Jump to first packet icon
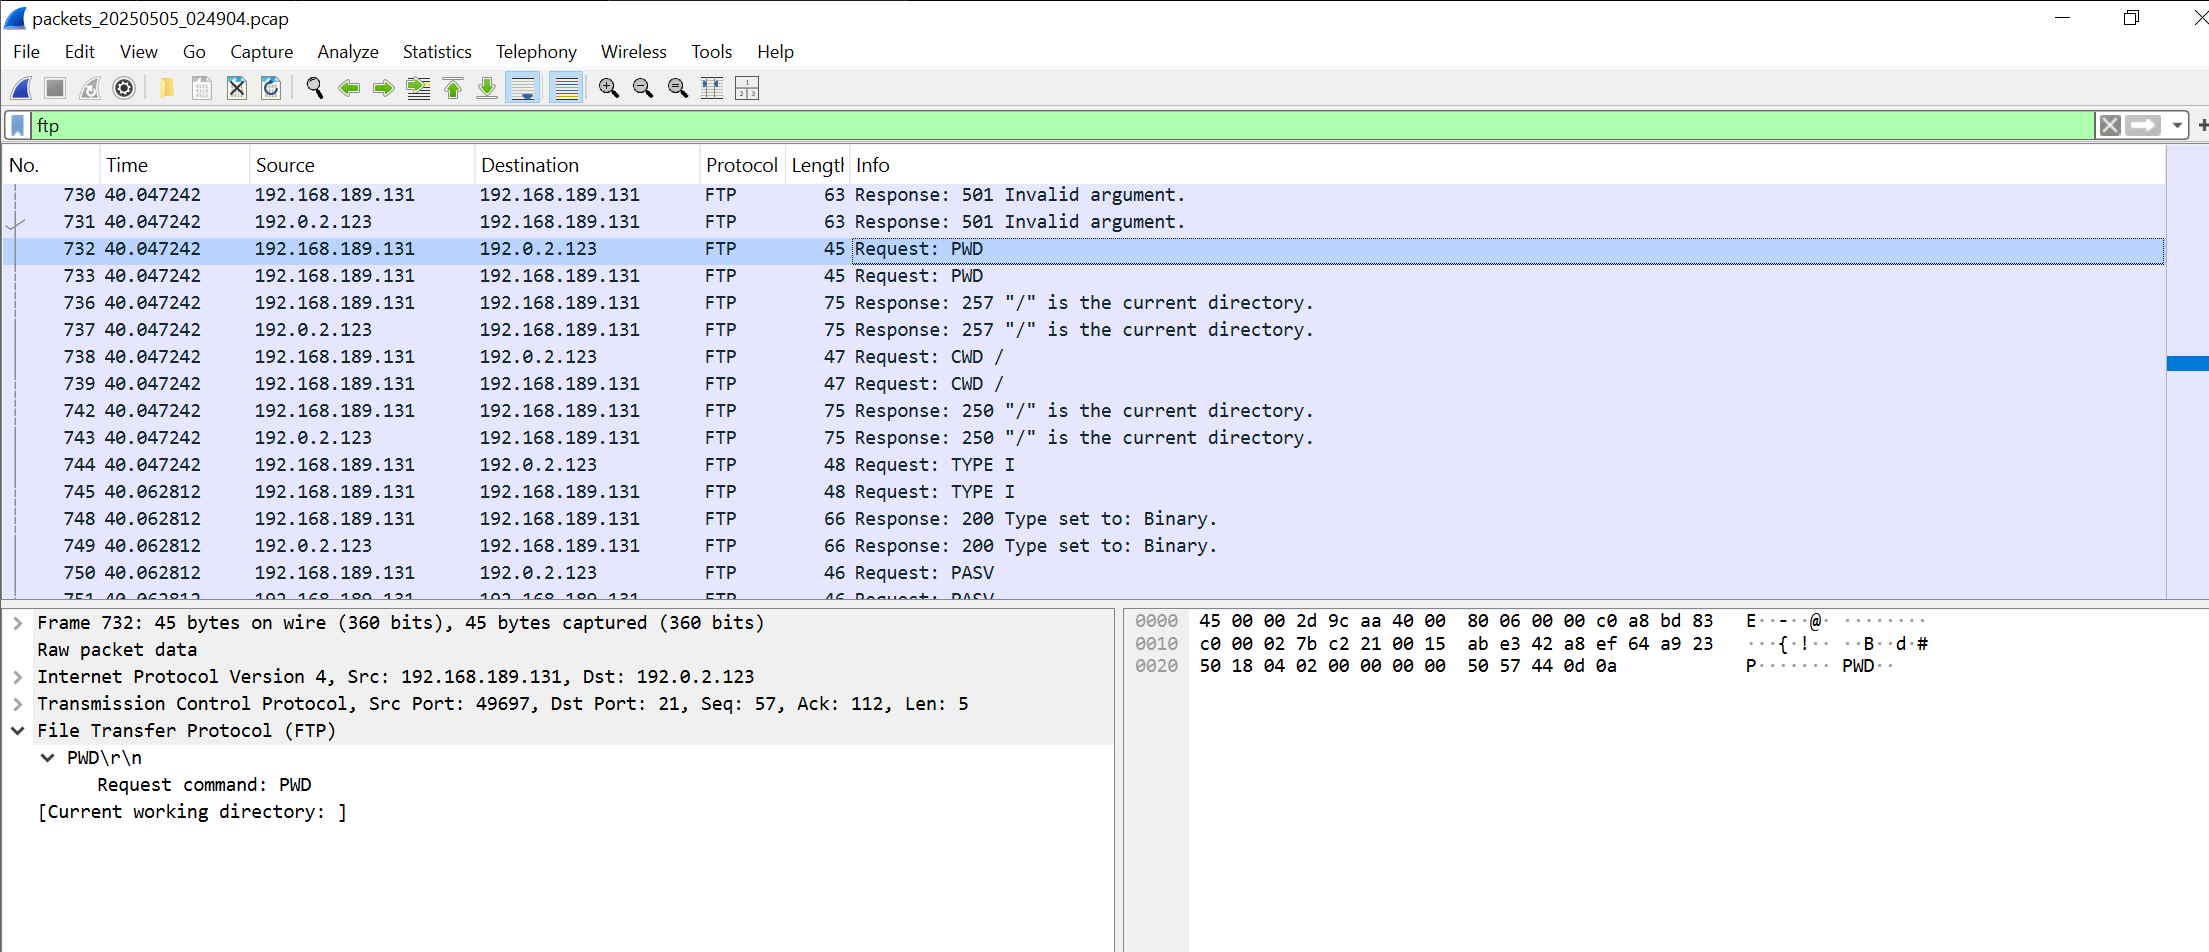The width and height of the screenshot is (2209, 952). pyautogui.click(x=453, y=88)
